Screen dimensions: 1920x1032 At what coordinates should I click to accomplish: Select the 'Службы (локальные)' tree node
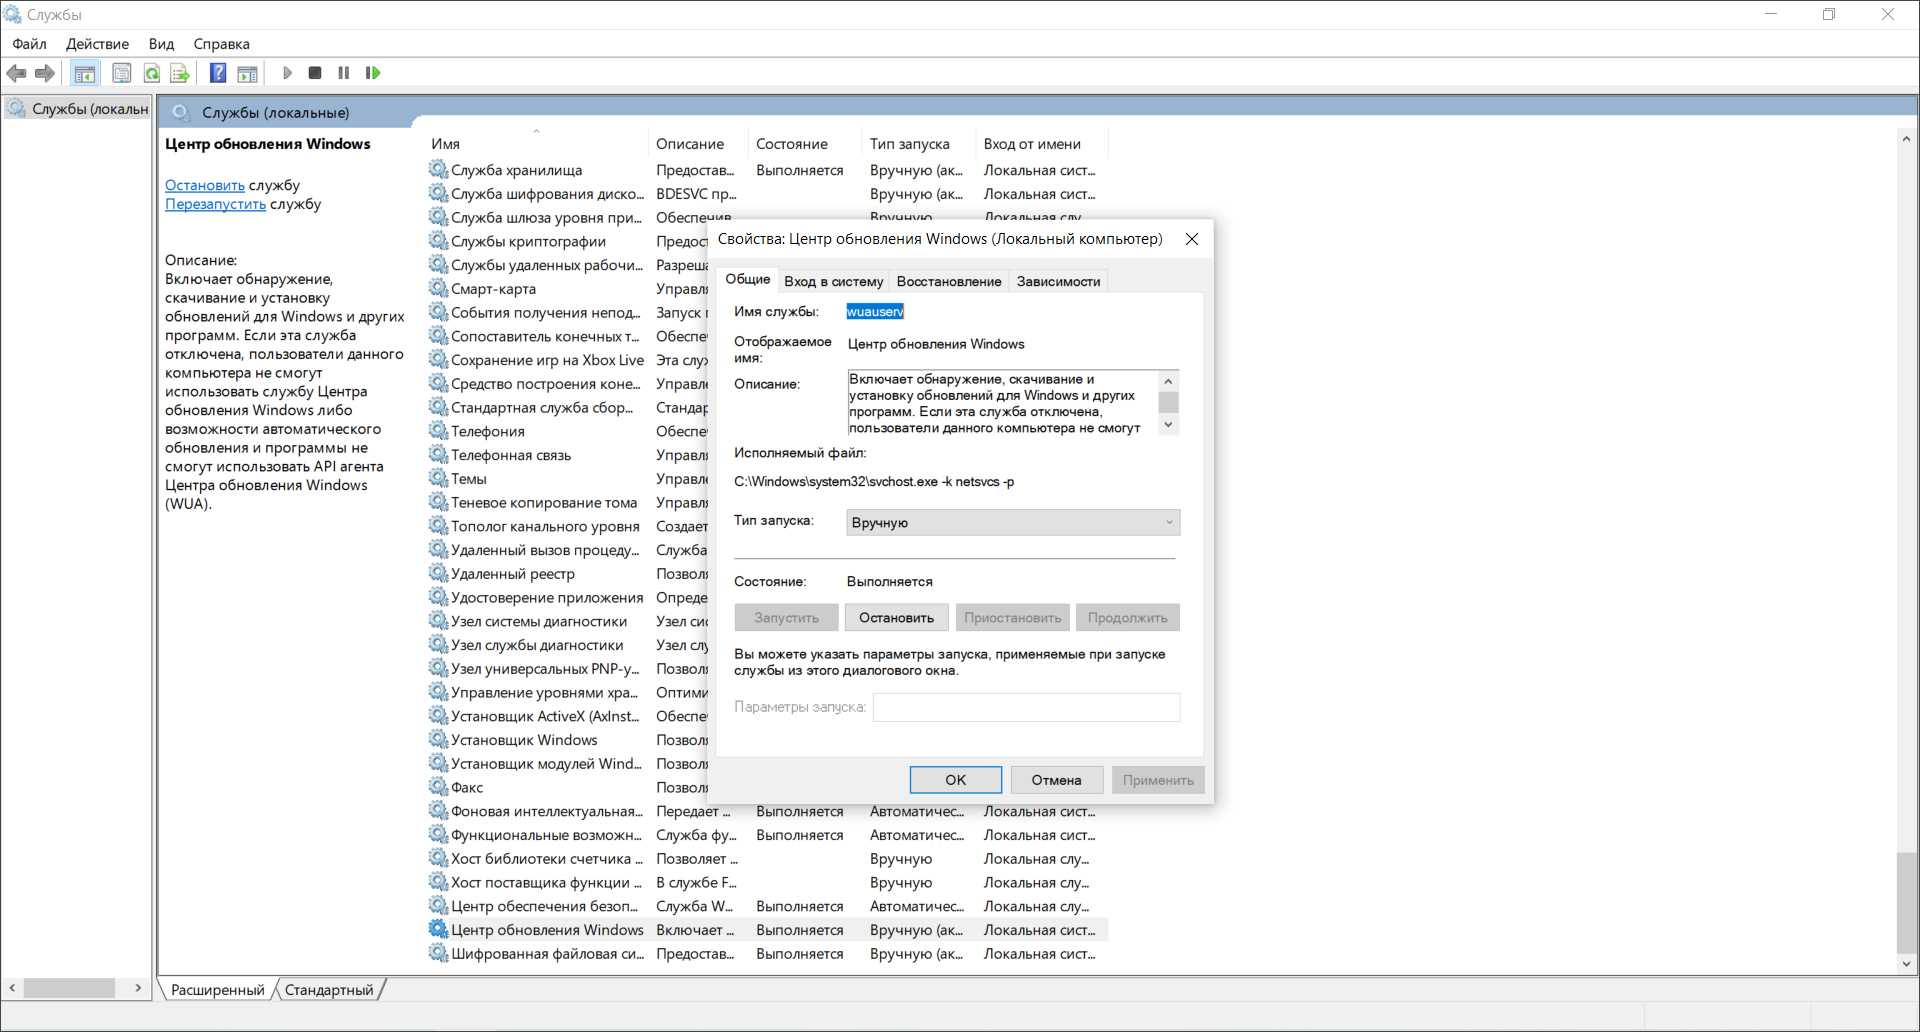pyautogui.click(x=89, y=109)
